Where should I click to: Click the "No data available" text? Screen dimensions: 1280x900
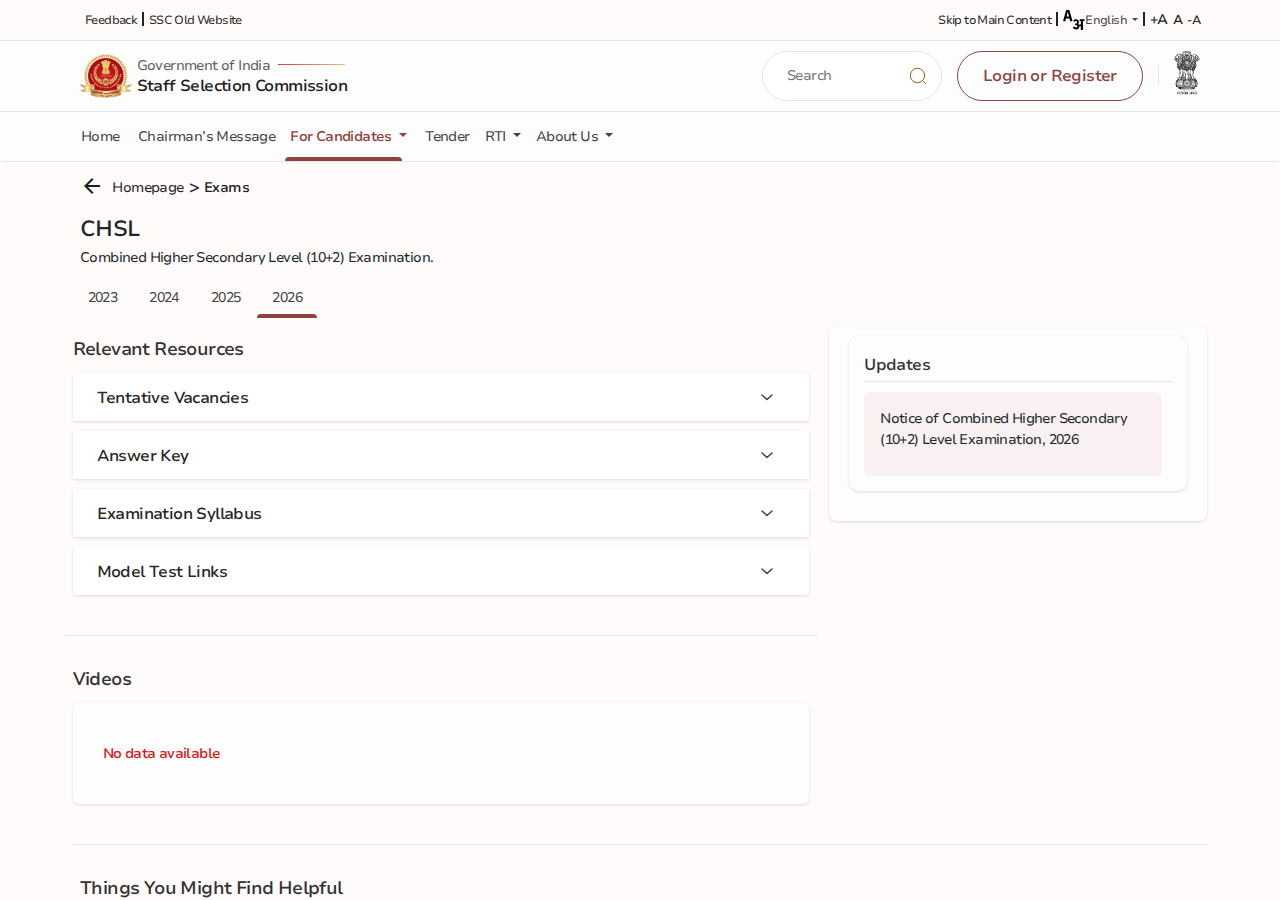click(162, 753)
